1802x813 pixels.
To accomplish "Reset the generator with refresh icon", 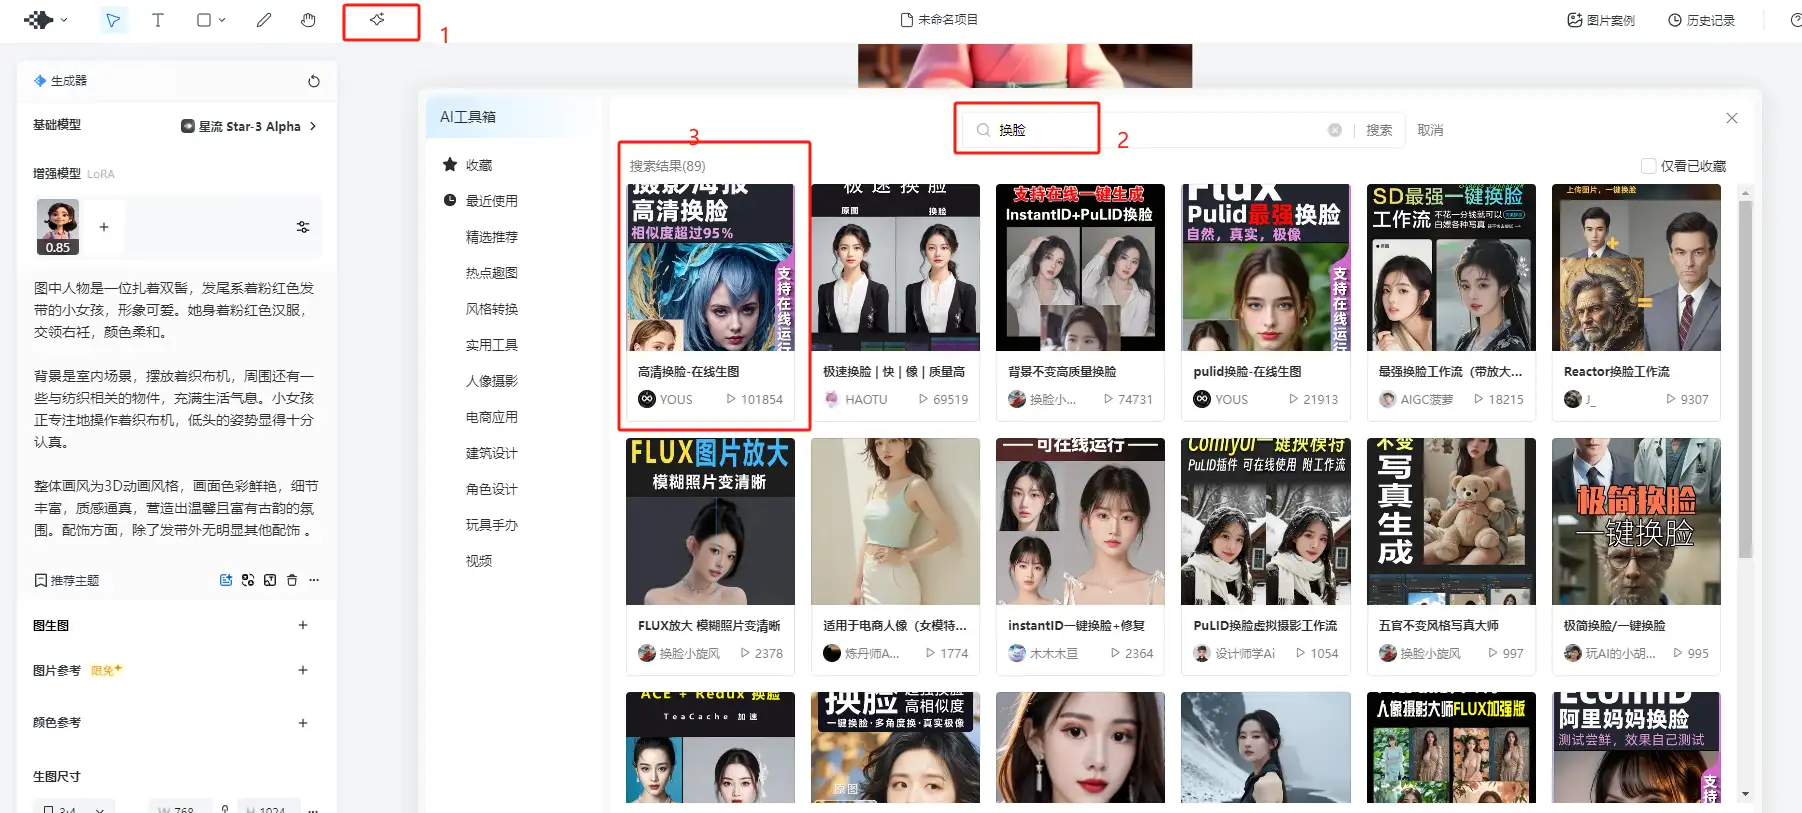I will point(314,81).
